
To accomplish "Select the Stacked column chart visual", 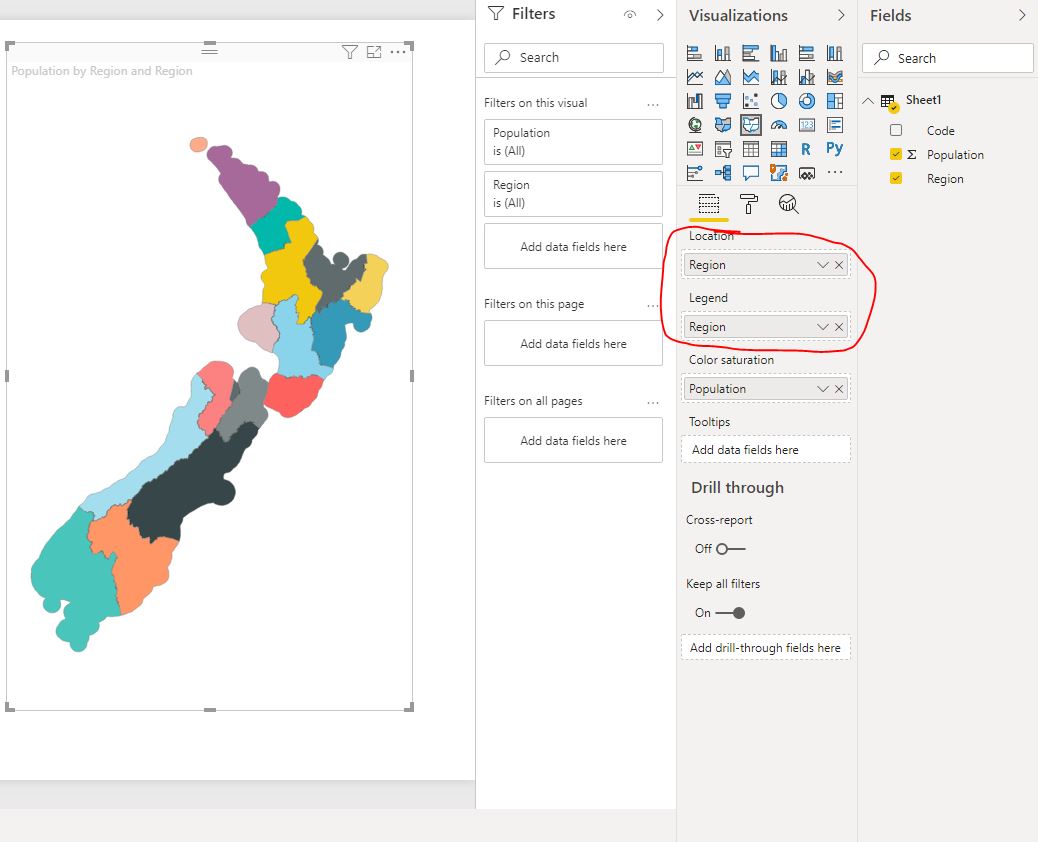I will pyautogui.click(x=723, y=53).
